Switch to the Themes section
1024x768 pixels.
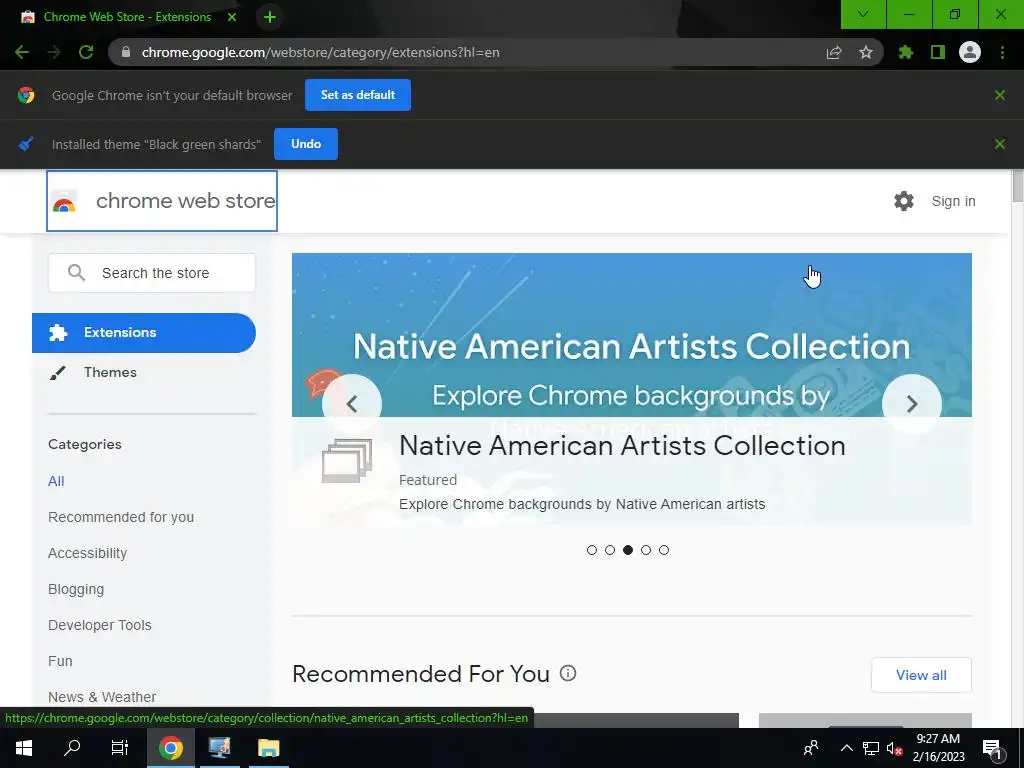click(110, 372)
